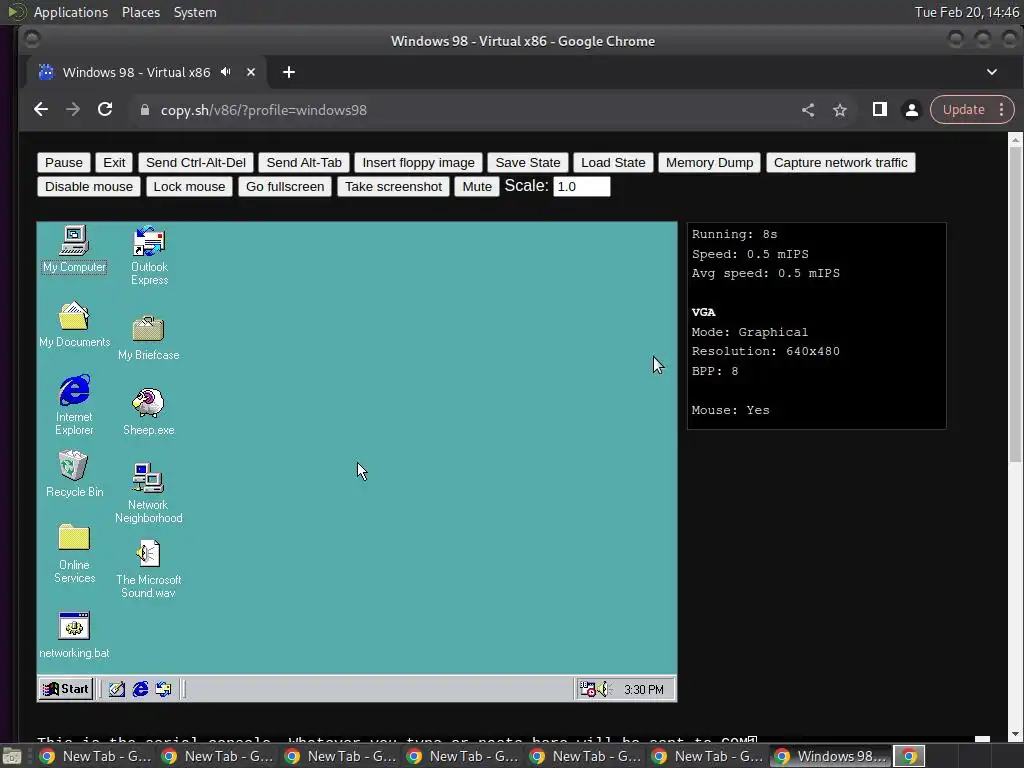Close the Windows 98 tab

(x=251, y=72)
